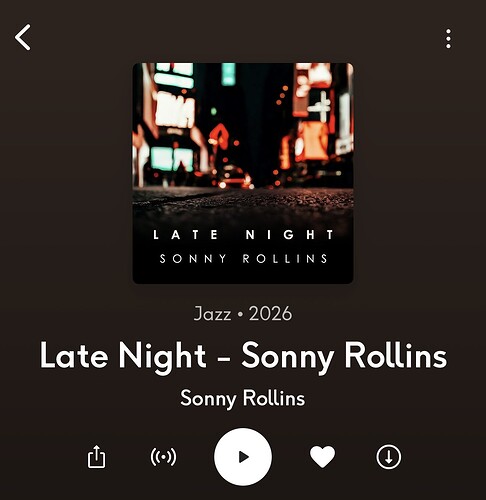Start radio with the broadcast waves icon

click(x=163, y=457)
